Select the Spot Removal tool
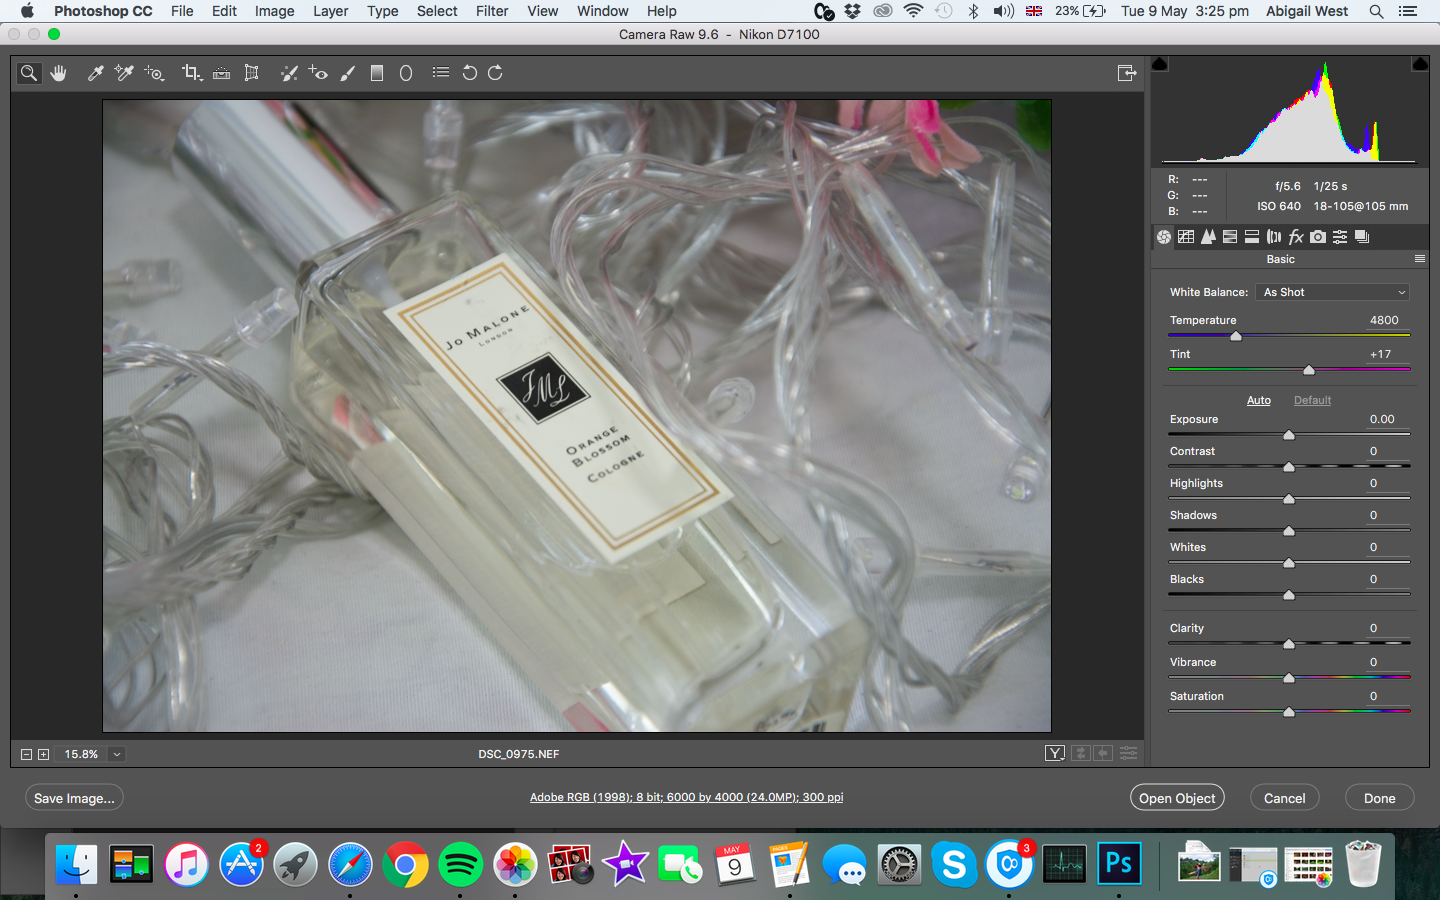This screenshot has height=900, width=1440. (289, 73)
